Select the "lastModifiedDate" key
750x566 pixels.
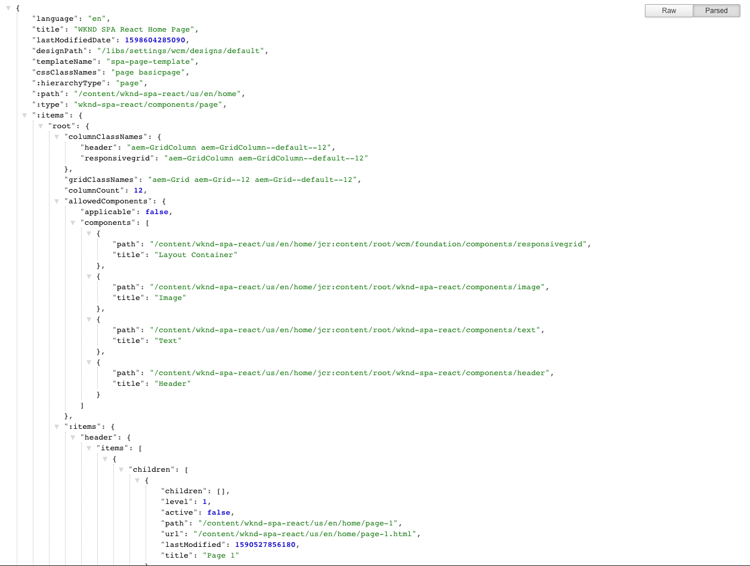[74, 40]
